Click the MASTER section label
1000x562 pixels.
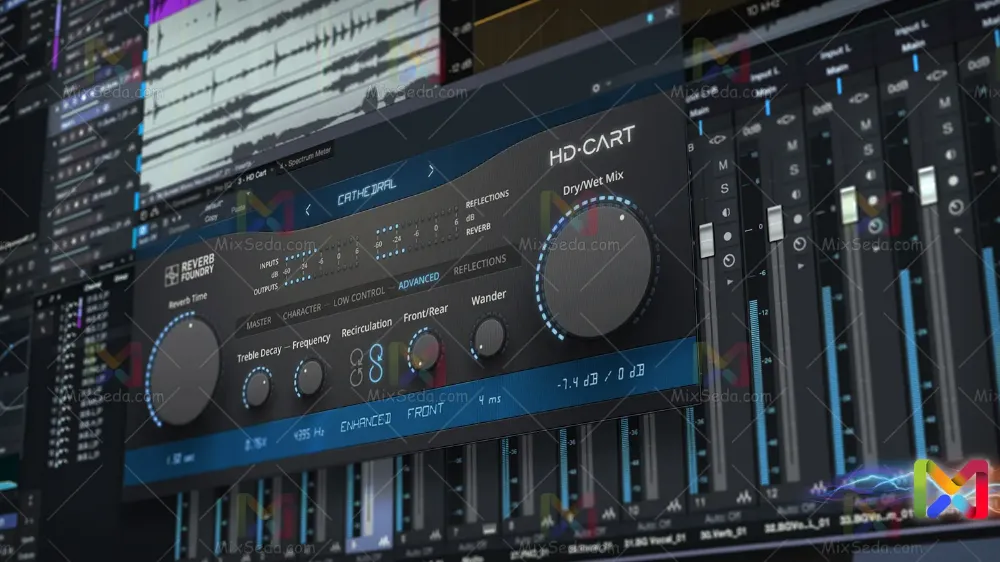point(258,322)
